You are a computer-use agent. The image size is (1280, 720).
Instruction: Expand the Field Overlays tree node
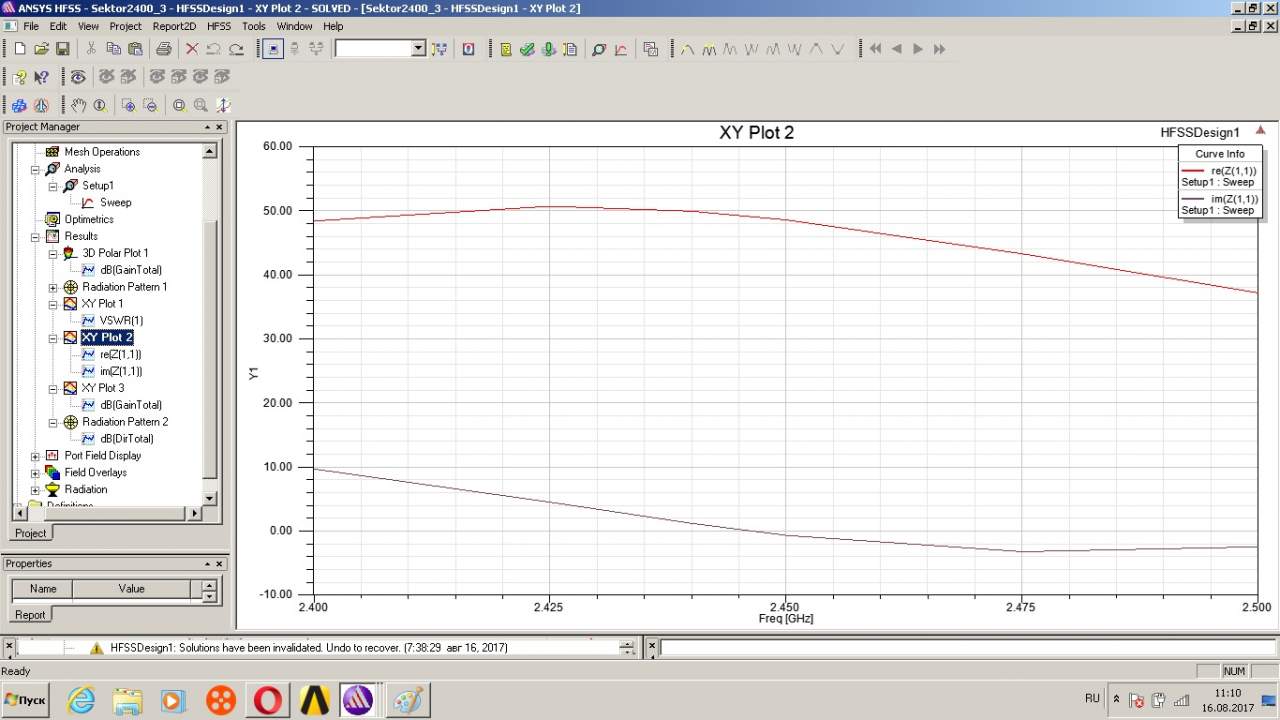pyautogui.click(x=35, y=473)
